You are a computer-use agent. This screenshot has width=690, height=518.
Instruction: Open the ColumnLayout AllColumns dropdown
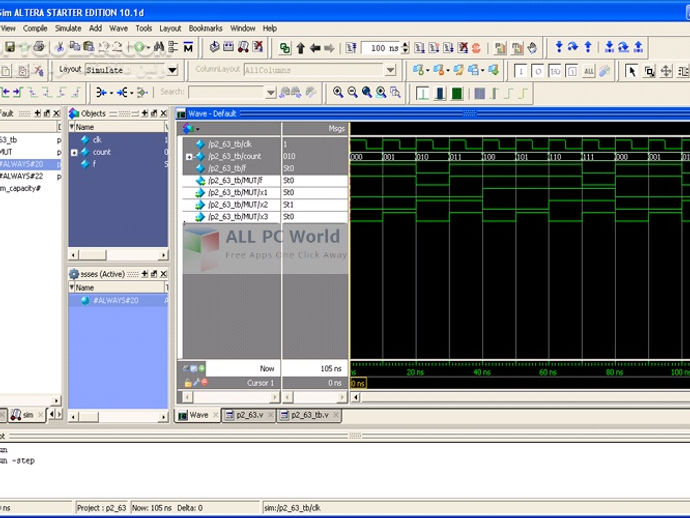pyautogui.click(x=389, y=70)
